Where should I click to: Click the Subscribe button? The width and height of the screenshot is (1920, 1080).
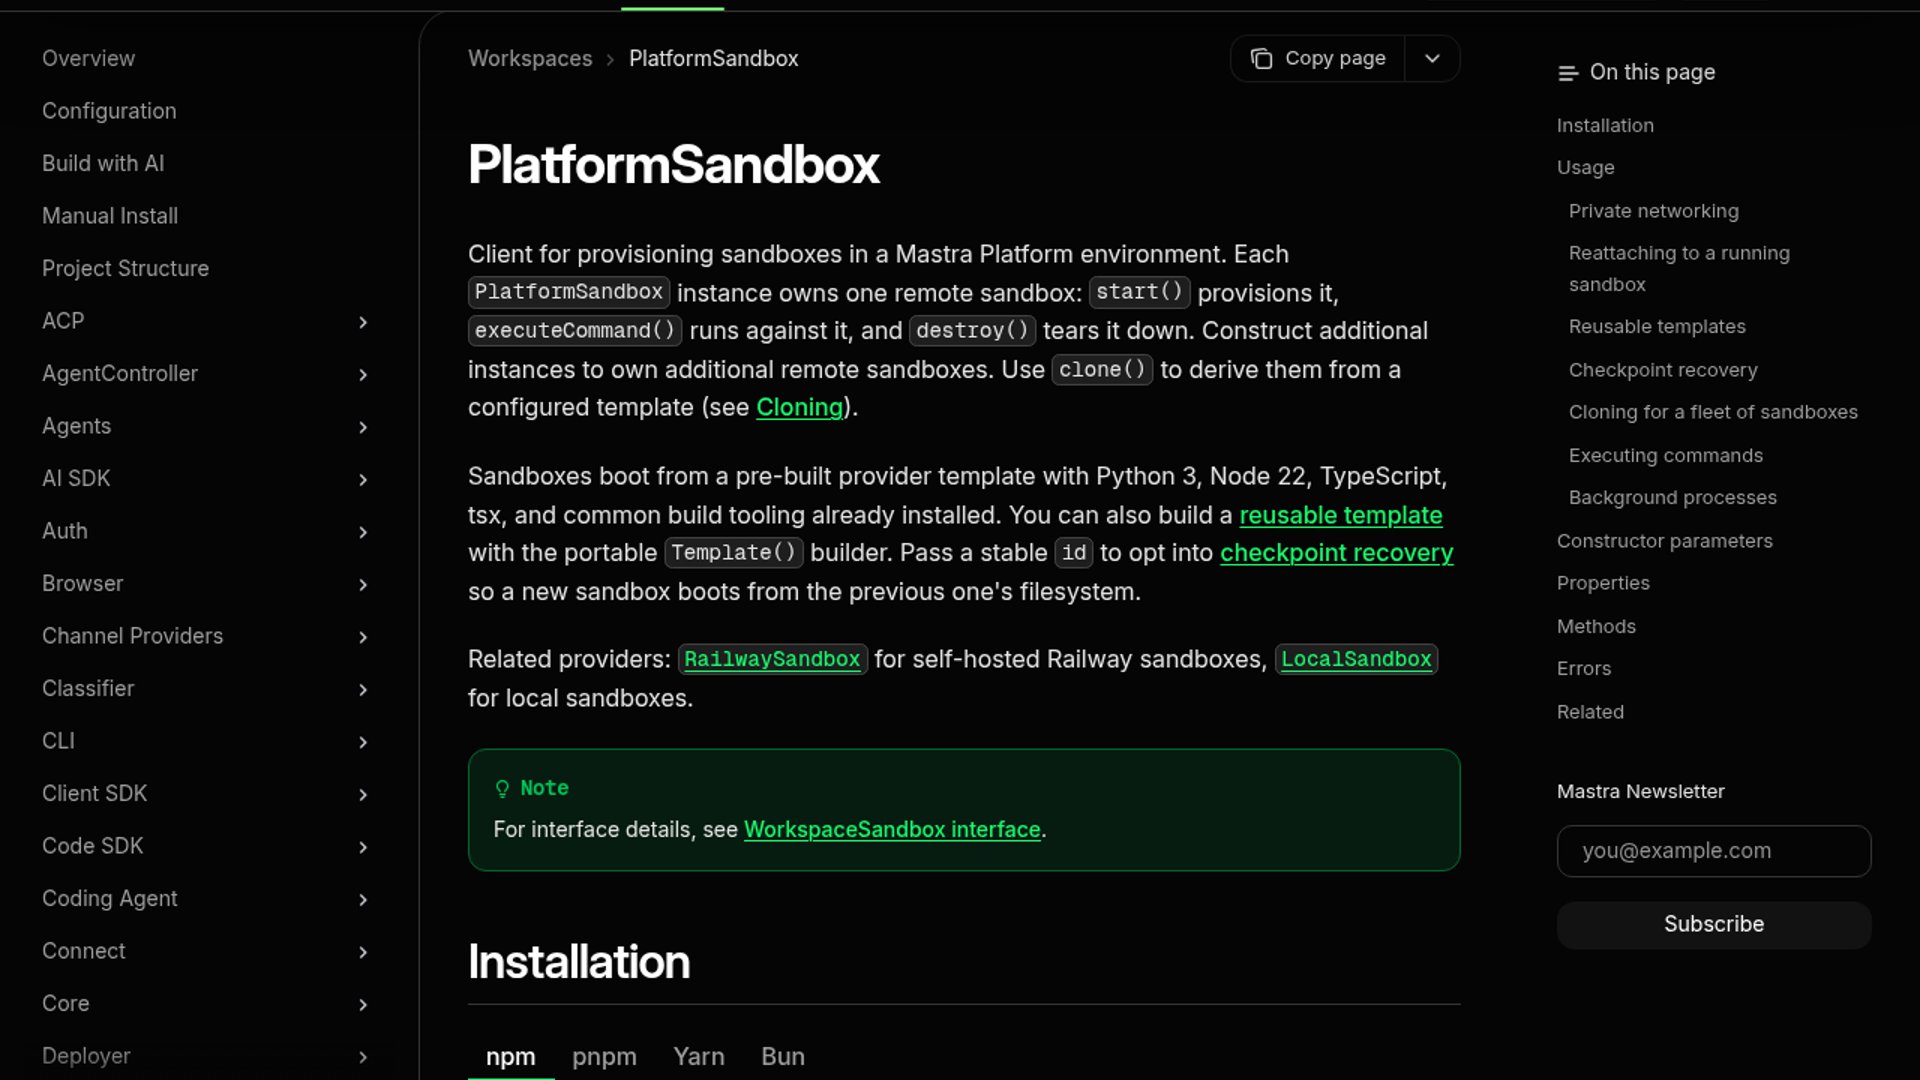pyautogui.click(x=1713, y=924)
